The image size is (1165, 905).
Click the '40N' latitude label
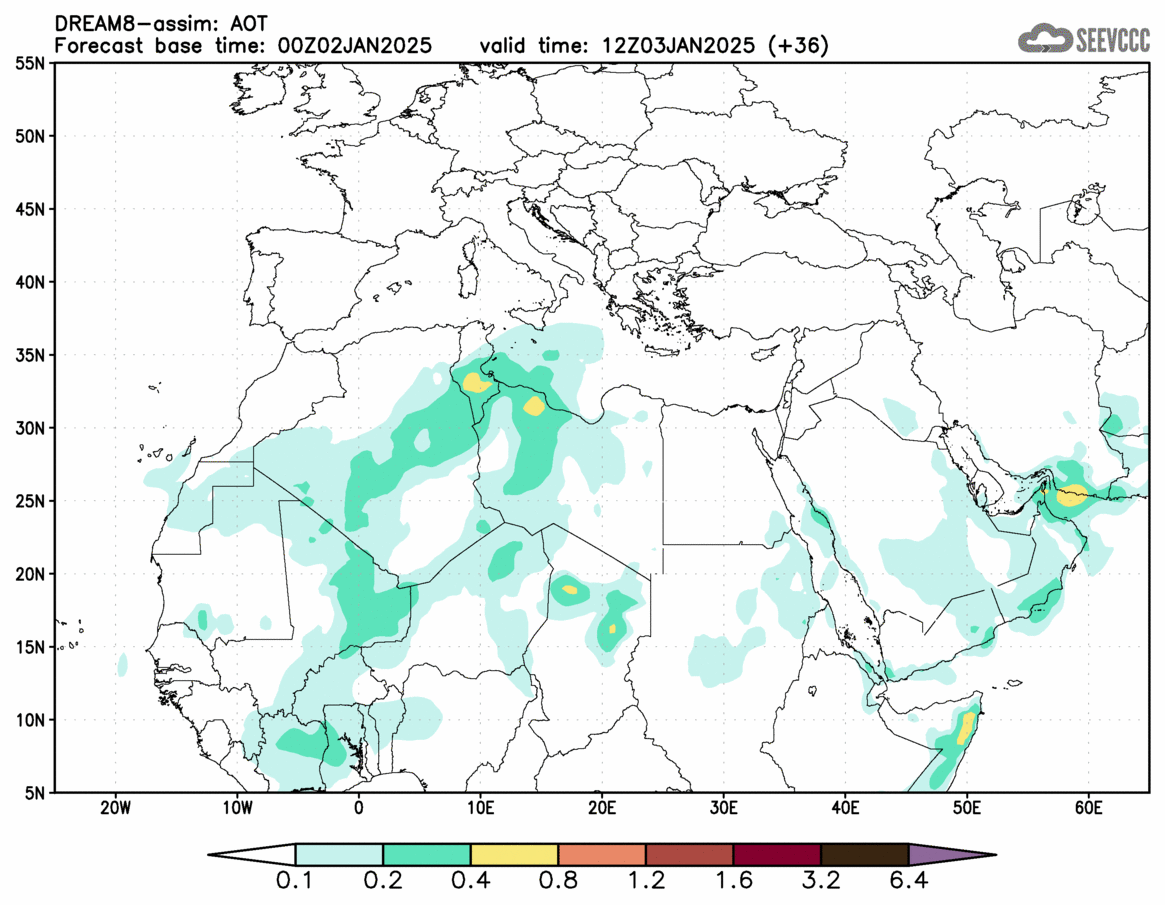30,282
